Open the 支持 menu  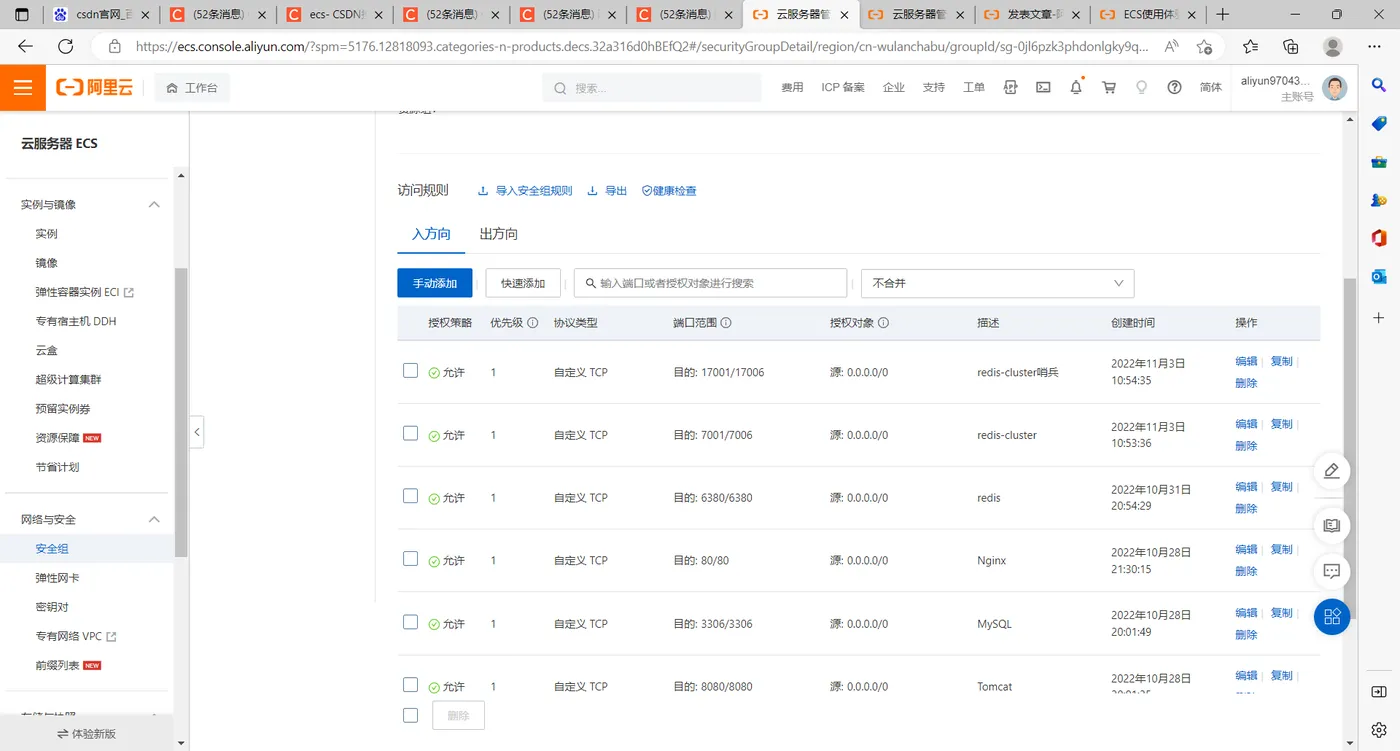pyautogui.click(x=934, y=88)
